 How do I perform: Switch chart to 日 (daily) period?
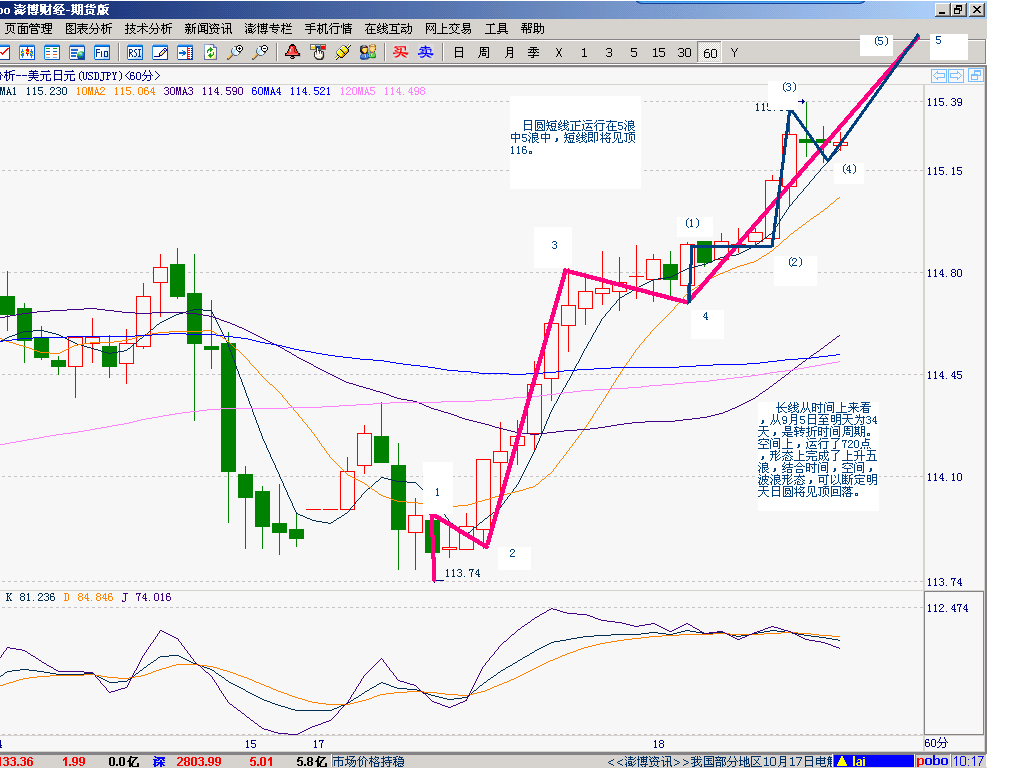pos(459,52)
